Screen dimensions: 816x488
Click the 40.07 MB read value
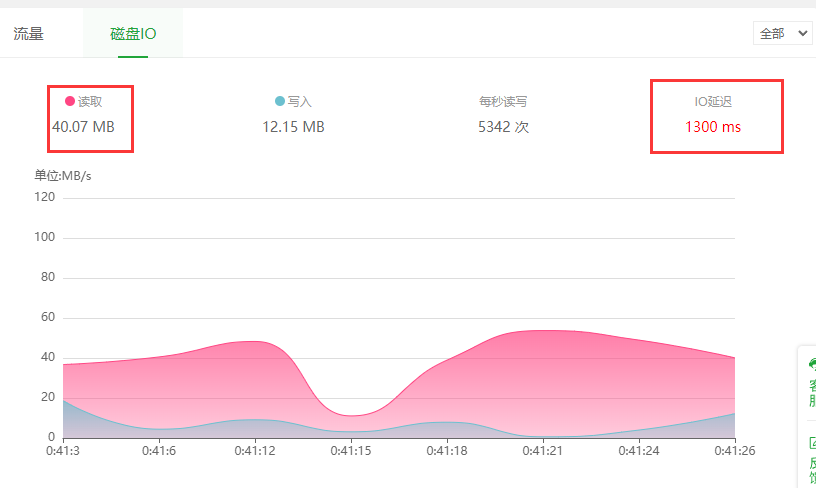(x=83, y=127)
